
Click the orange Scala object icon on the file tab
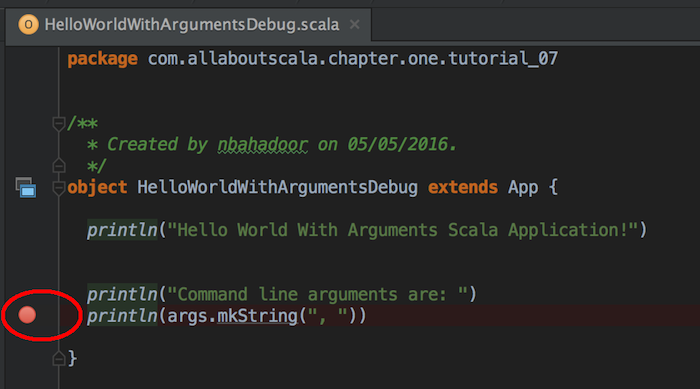tap(28, 25)
